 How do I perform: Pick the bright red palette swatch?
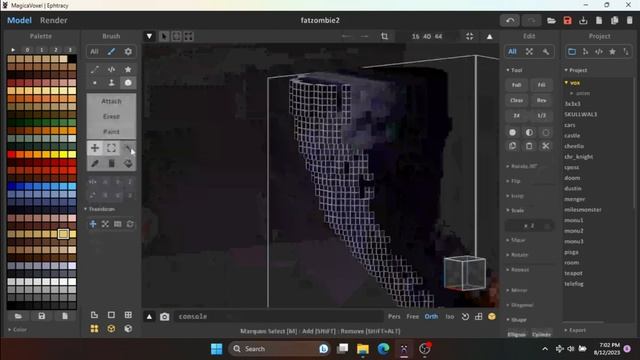click(11, 154)
